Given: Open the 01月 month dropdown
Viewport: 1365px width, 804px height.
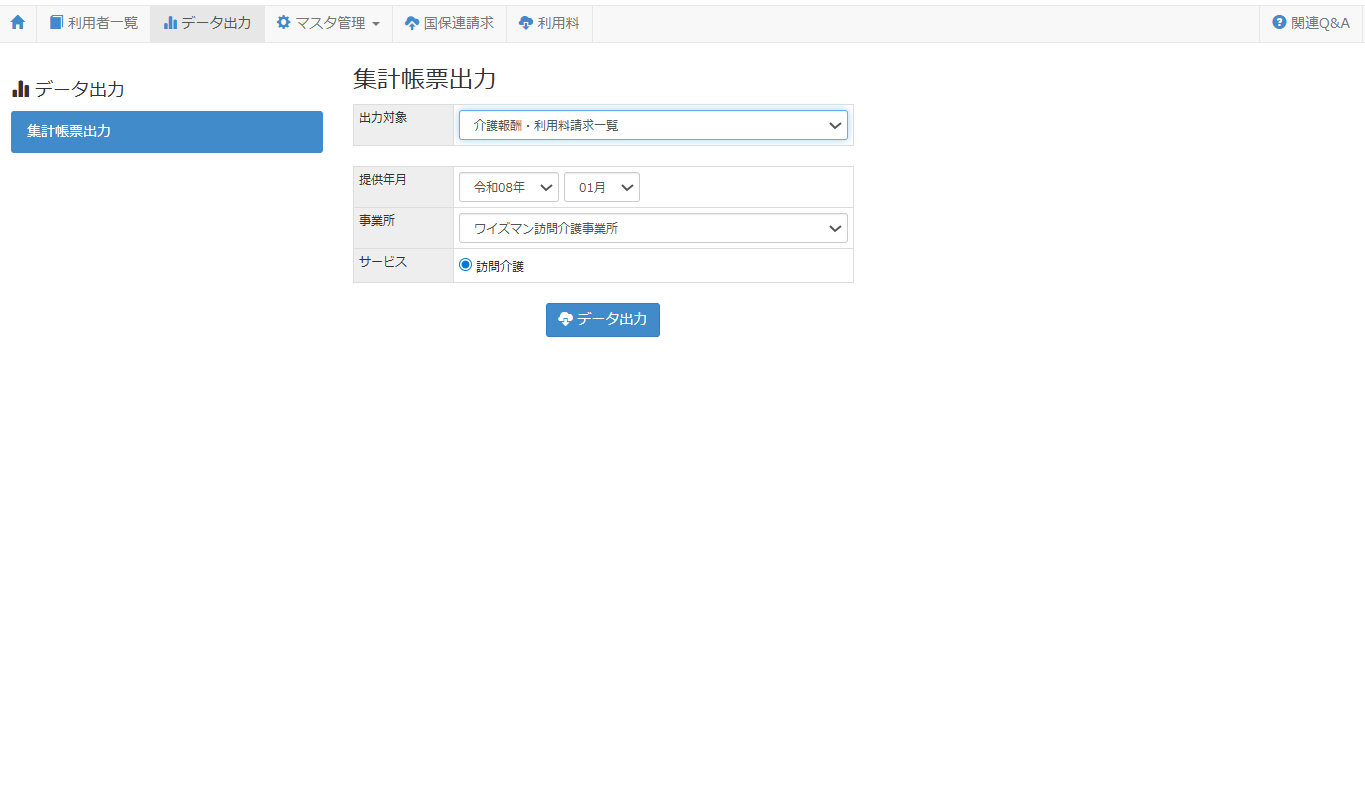Looking at the screenshot, I should [x=601, y=187].
